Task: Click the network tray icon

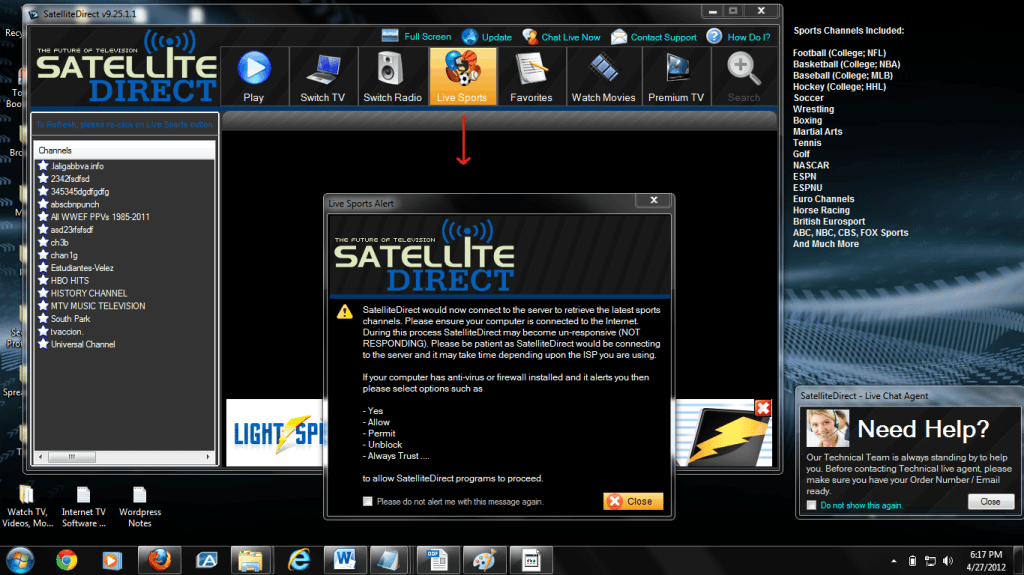Action: pos(931,561)
